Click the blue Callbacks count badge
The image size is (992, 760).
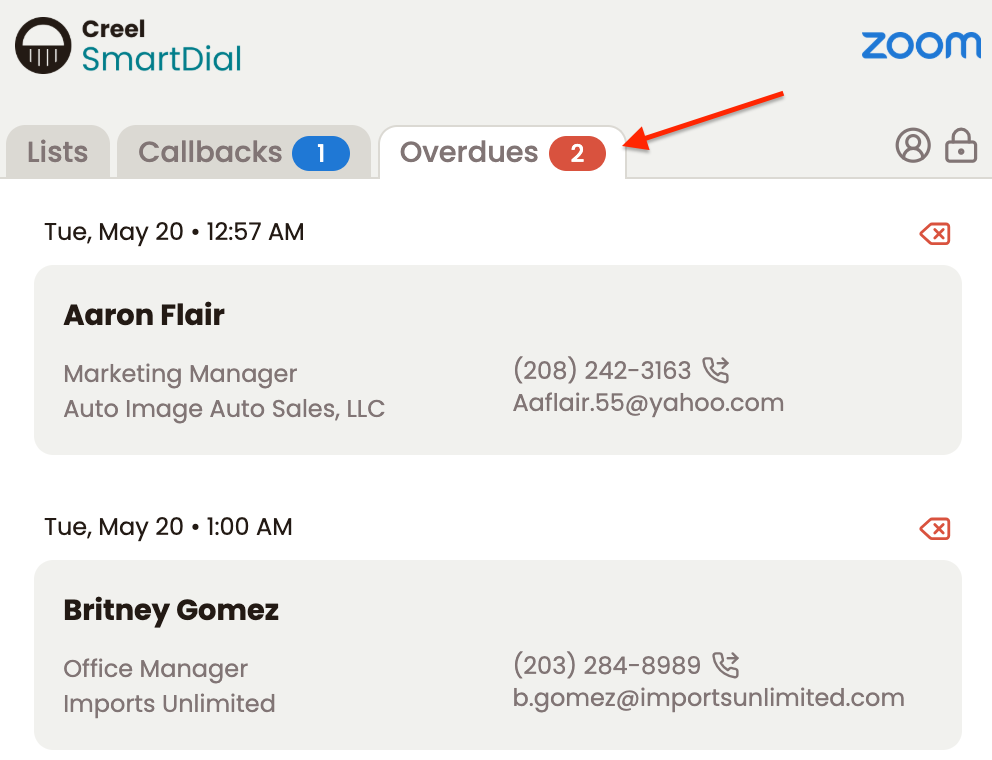(x=321, y=153)
